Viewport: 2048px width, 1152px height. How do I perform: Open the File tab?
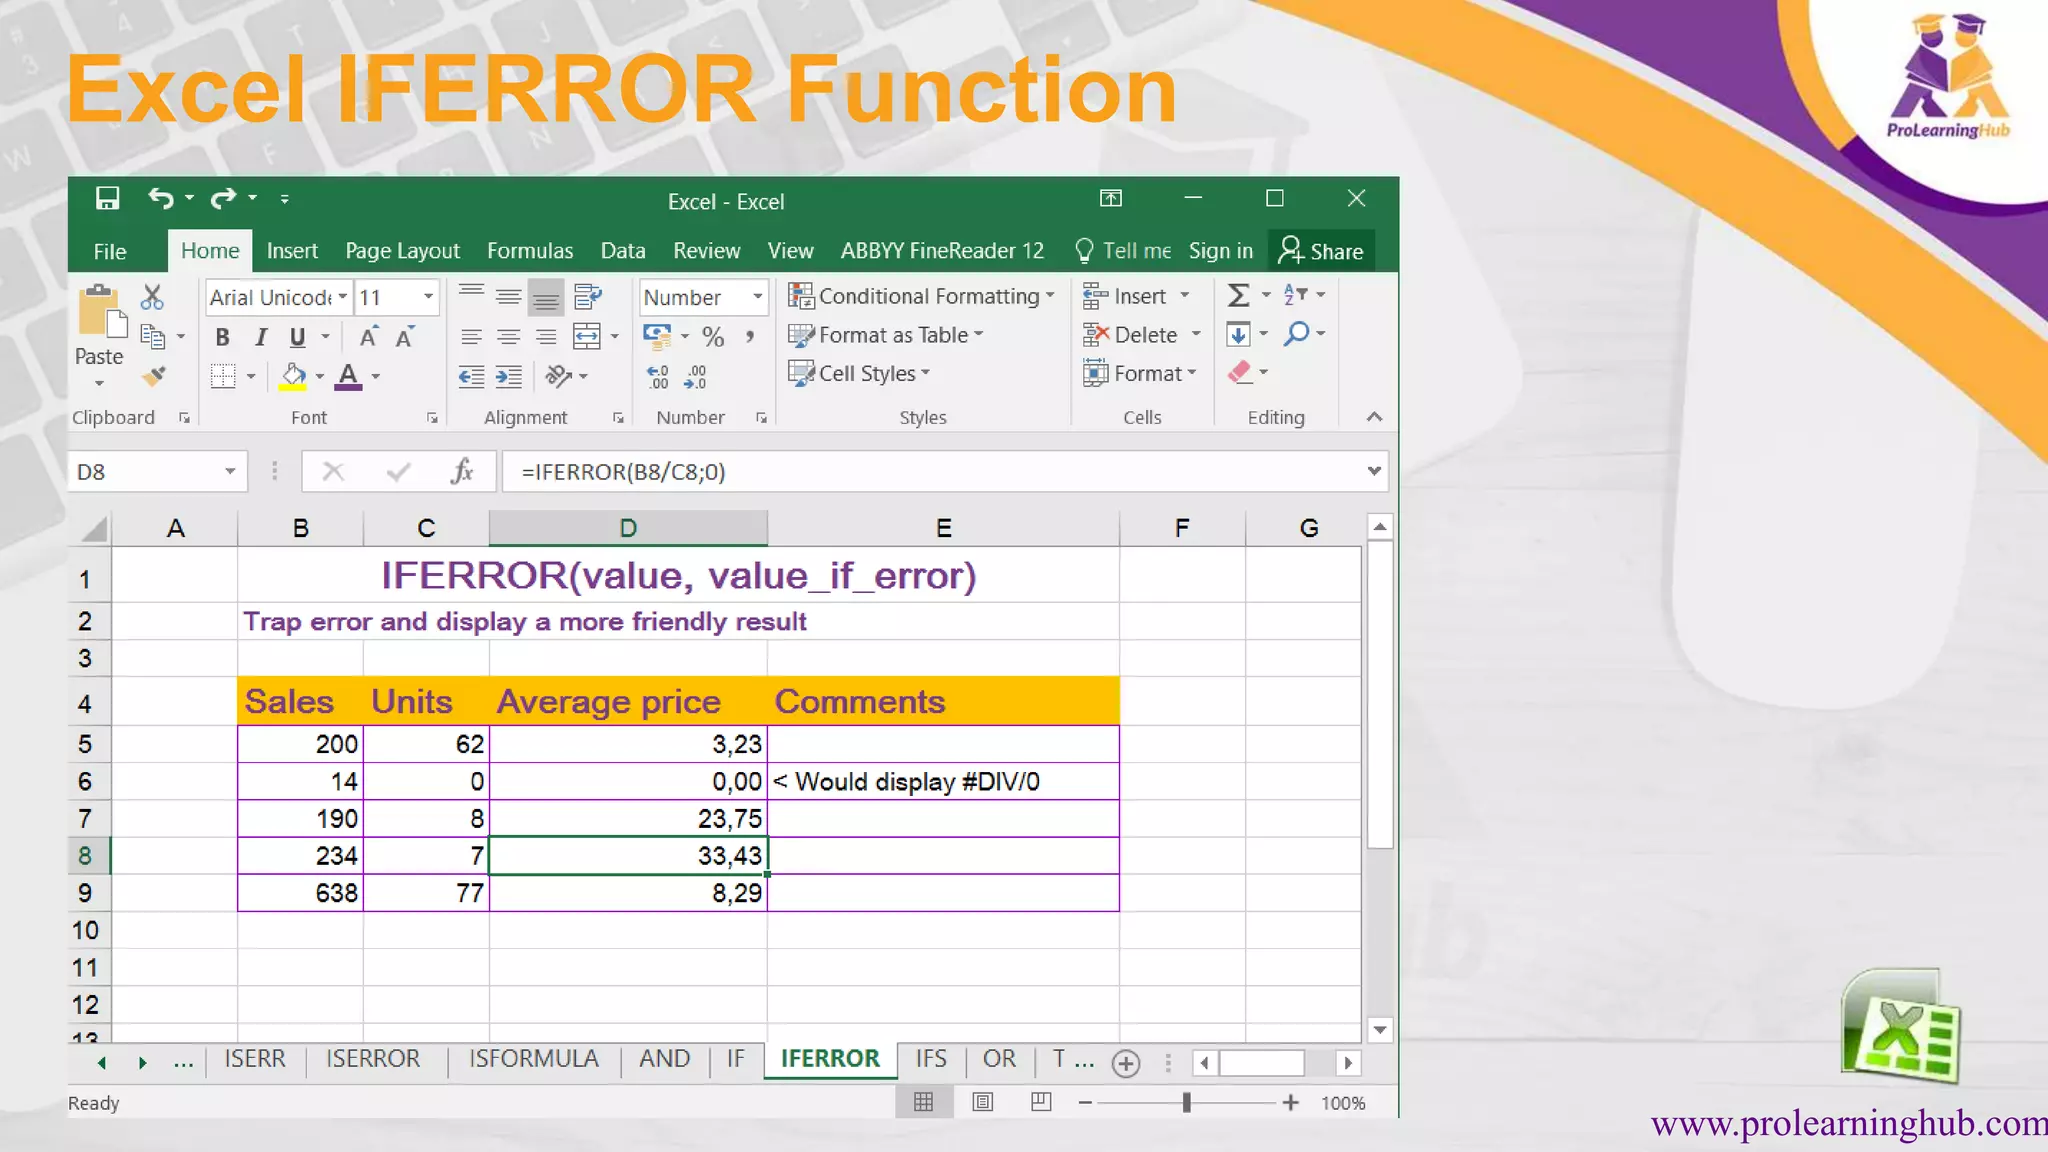[x=109, y=251]
